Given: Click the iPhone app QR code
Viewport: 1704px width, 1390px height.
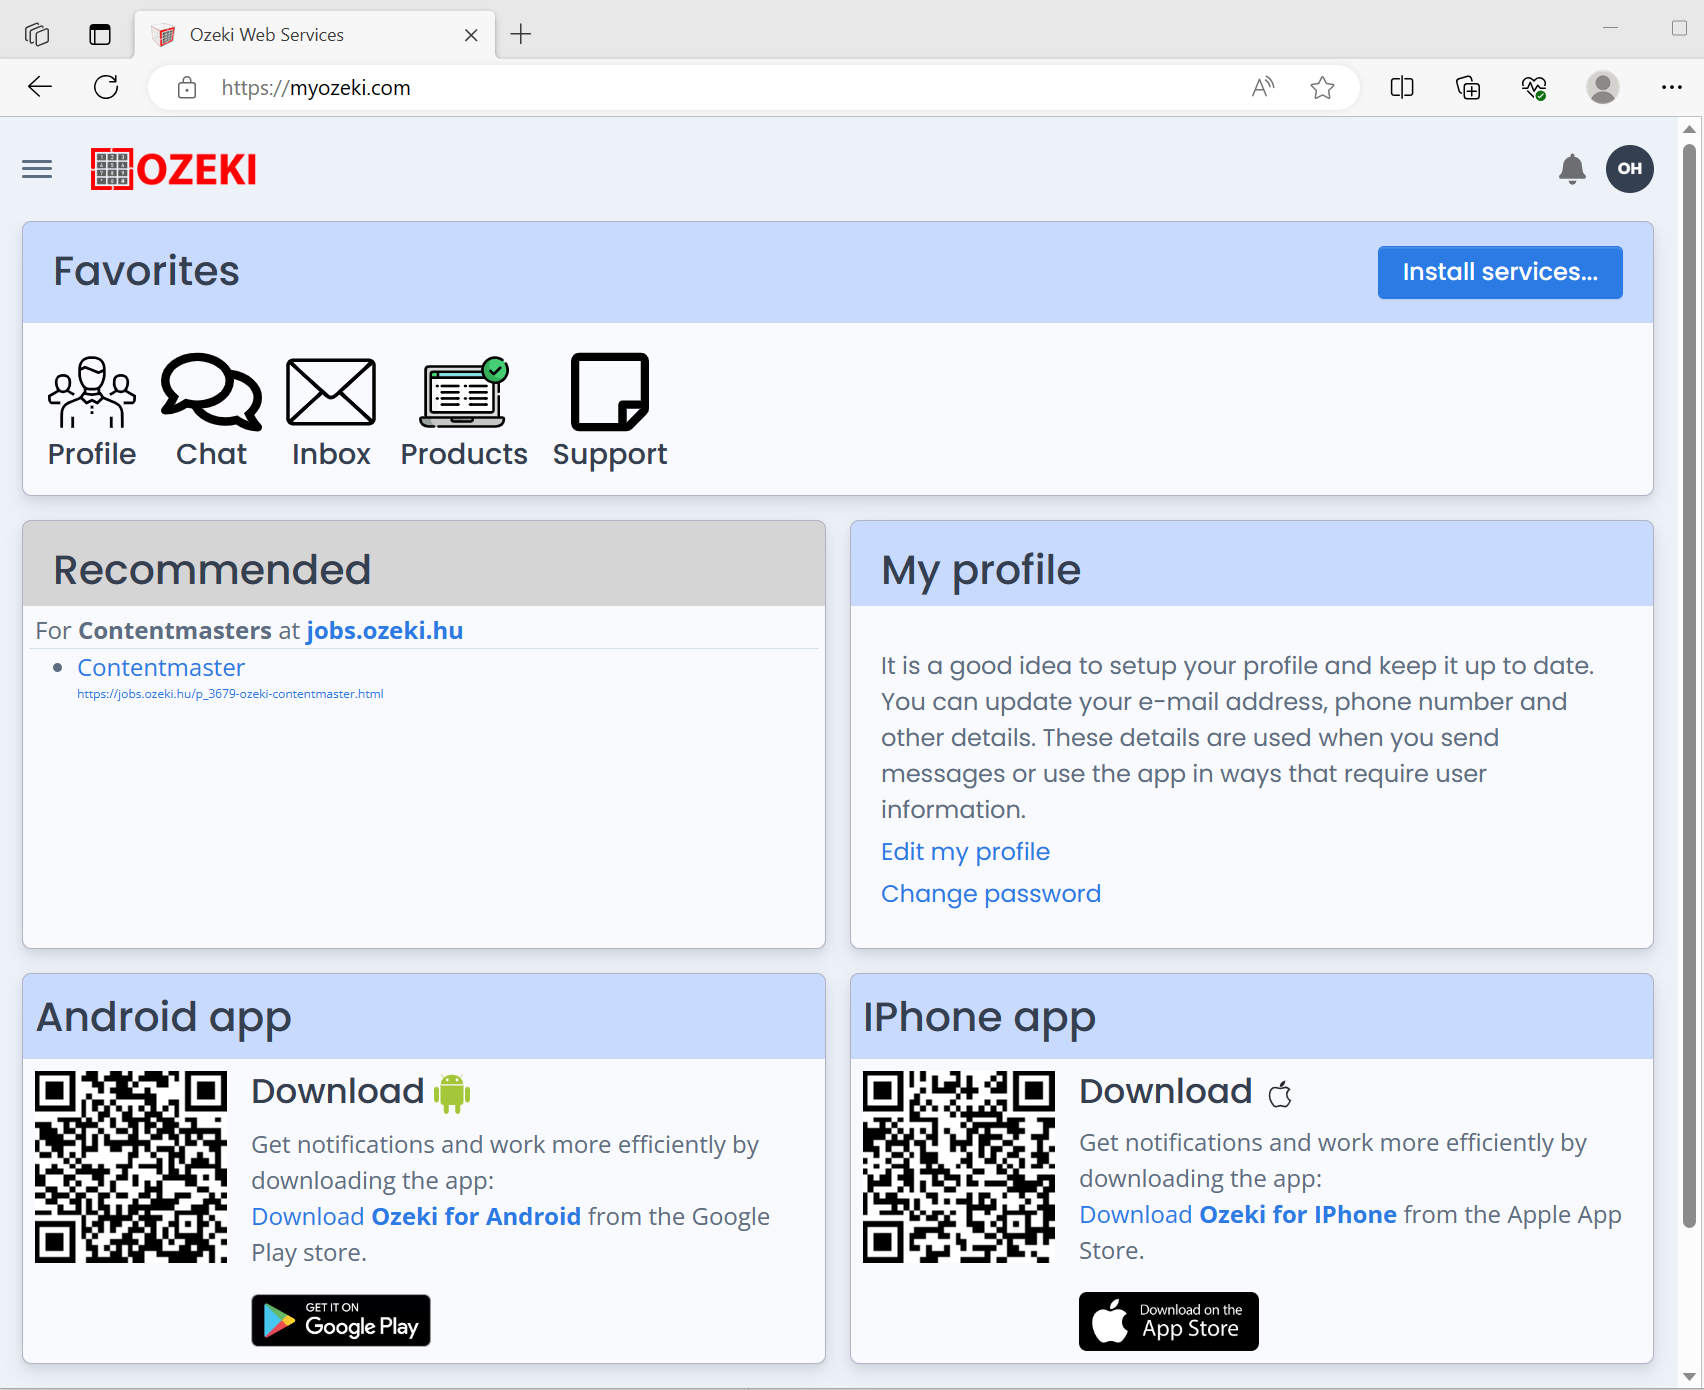Looking at the screenshot, I should point(959,1167).
